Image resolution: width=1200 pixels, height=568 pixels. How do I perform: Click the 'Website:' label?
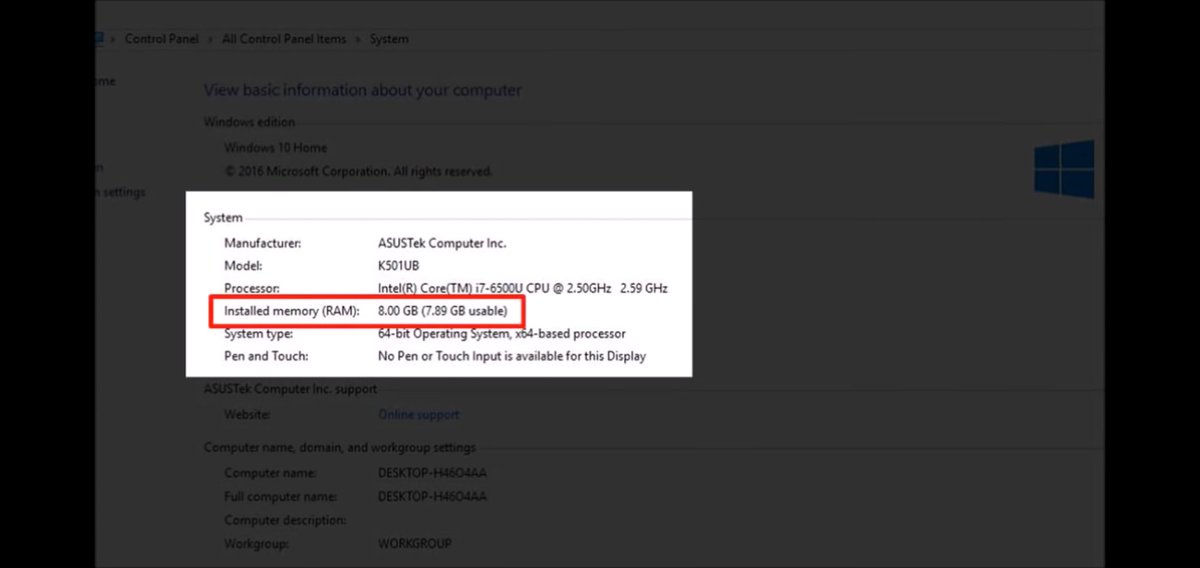pos(248,414)
